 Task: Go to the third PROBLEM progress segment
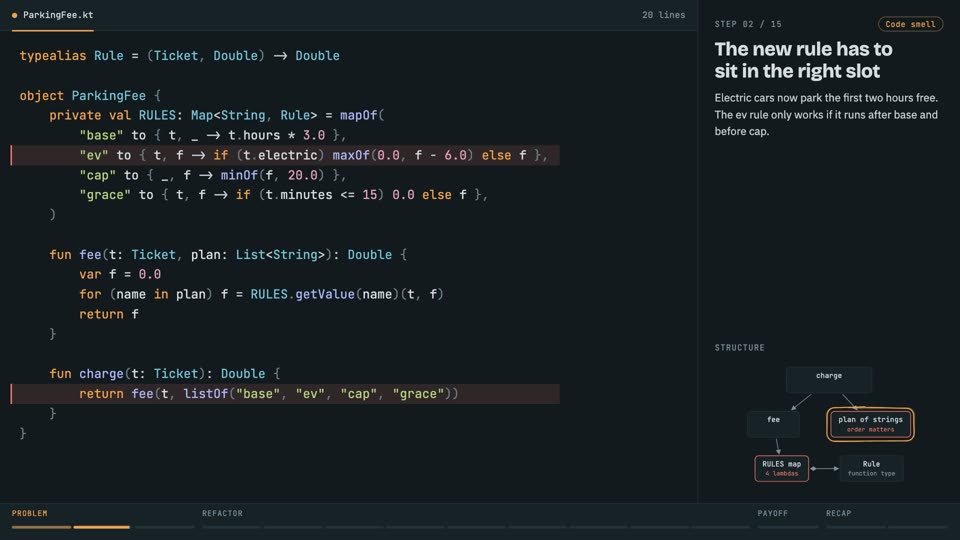point(164,527)
